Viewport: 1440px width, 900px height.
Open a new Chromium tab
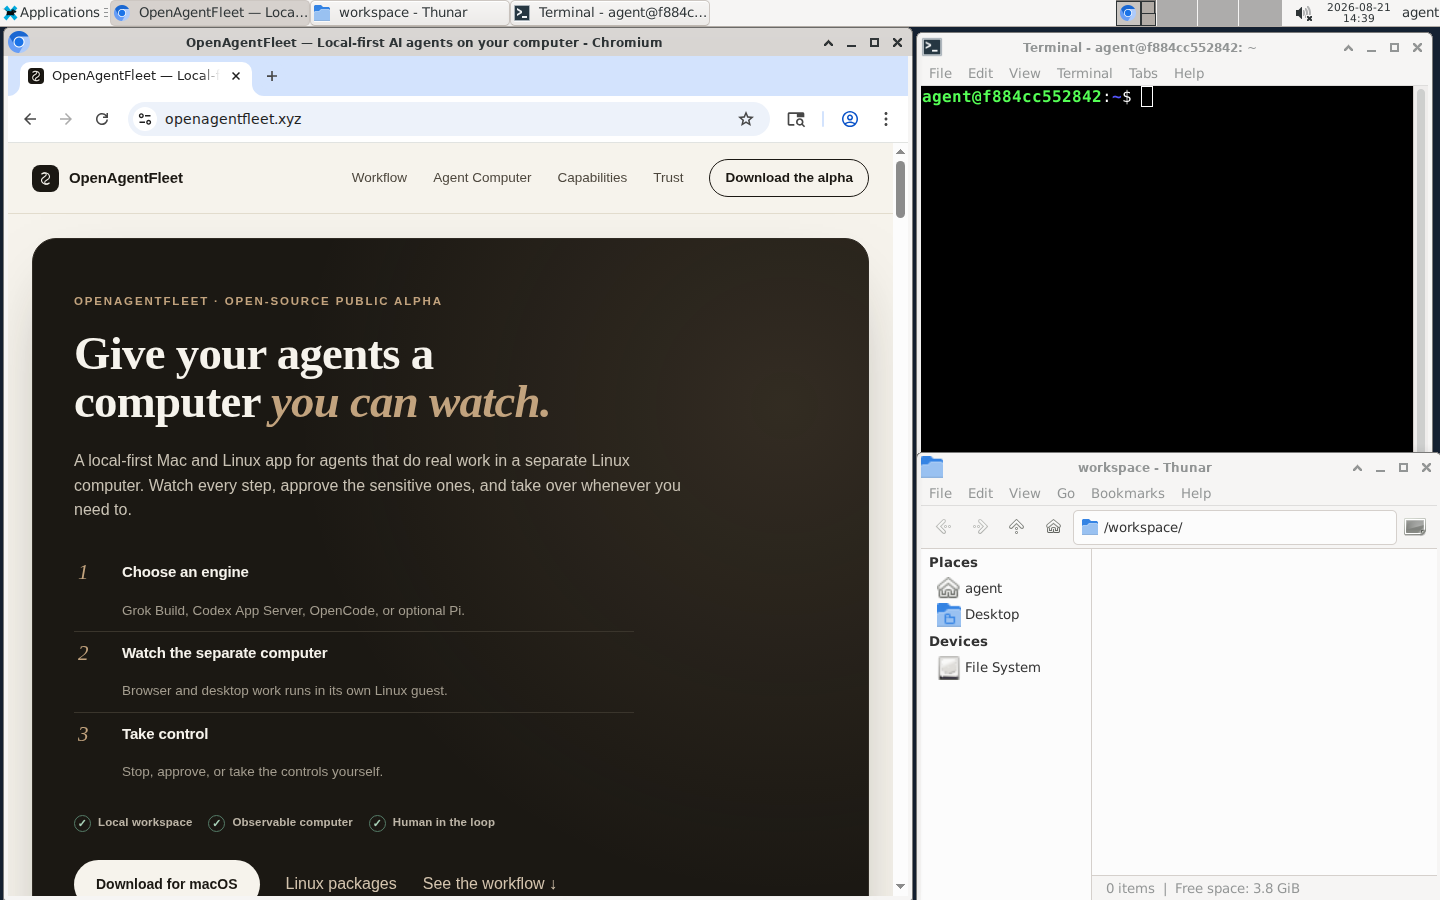point(272,76)
